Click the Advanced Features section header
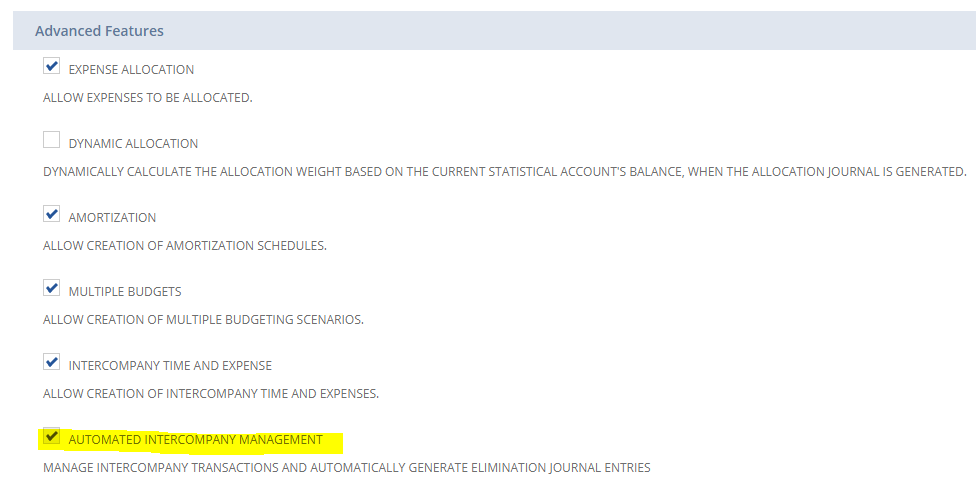Image resolution: width=976 pixels, height=478 pixels. coord(99,31)
